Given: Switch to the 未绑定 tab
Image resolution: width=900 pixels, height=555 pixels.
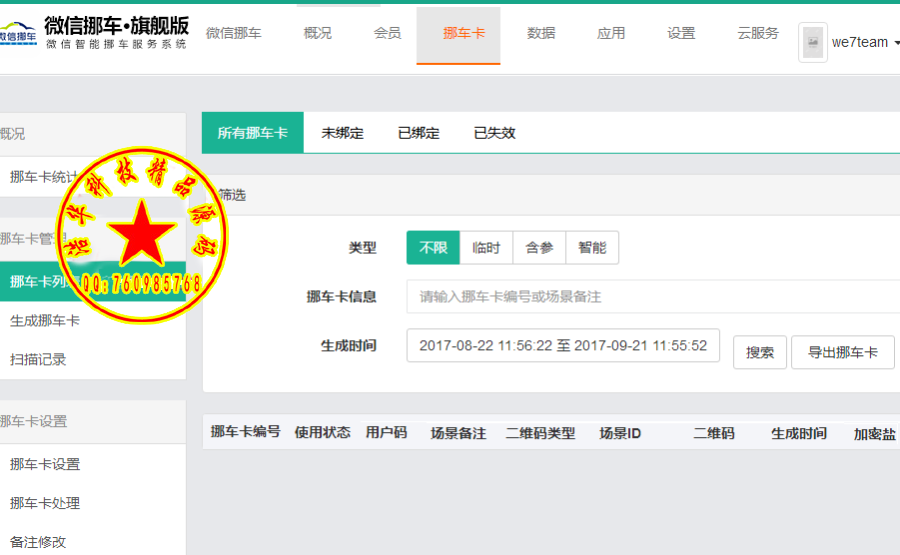Looking at the screenshot, I should pyautogui.click(x=343, y=133).
